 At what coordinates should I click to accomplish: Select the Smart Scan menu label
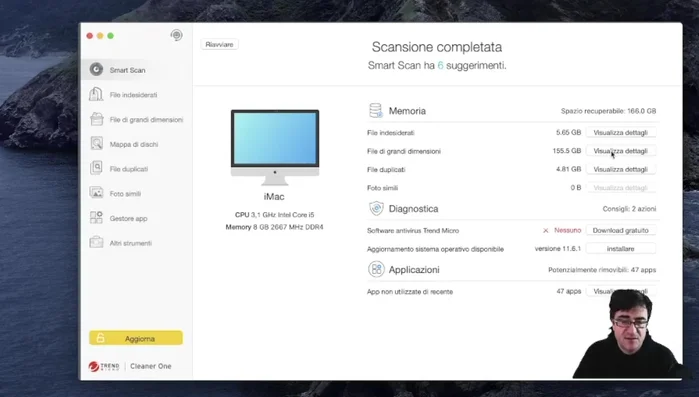[127, 70]
